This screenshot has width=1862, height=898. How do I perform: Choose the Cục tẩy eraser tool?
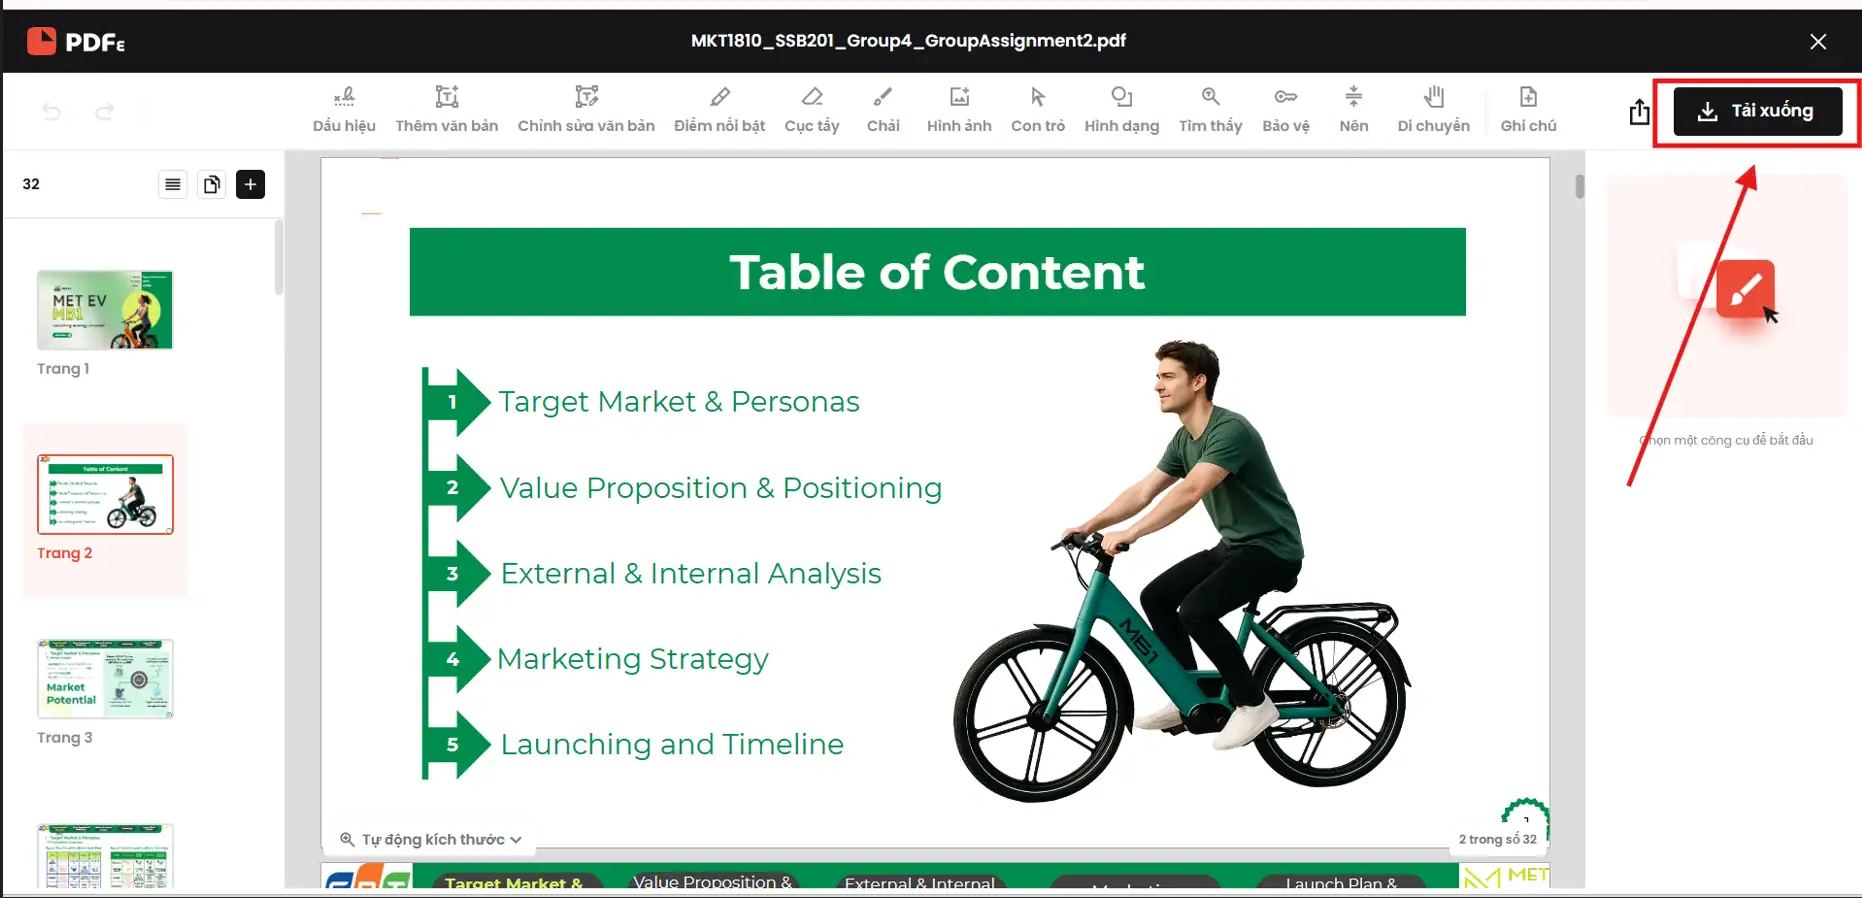(812, 110)
